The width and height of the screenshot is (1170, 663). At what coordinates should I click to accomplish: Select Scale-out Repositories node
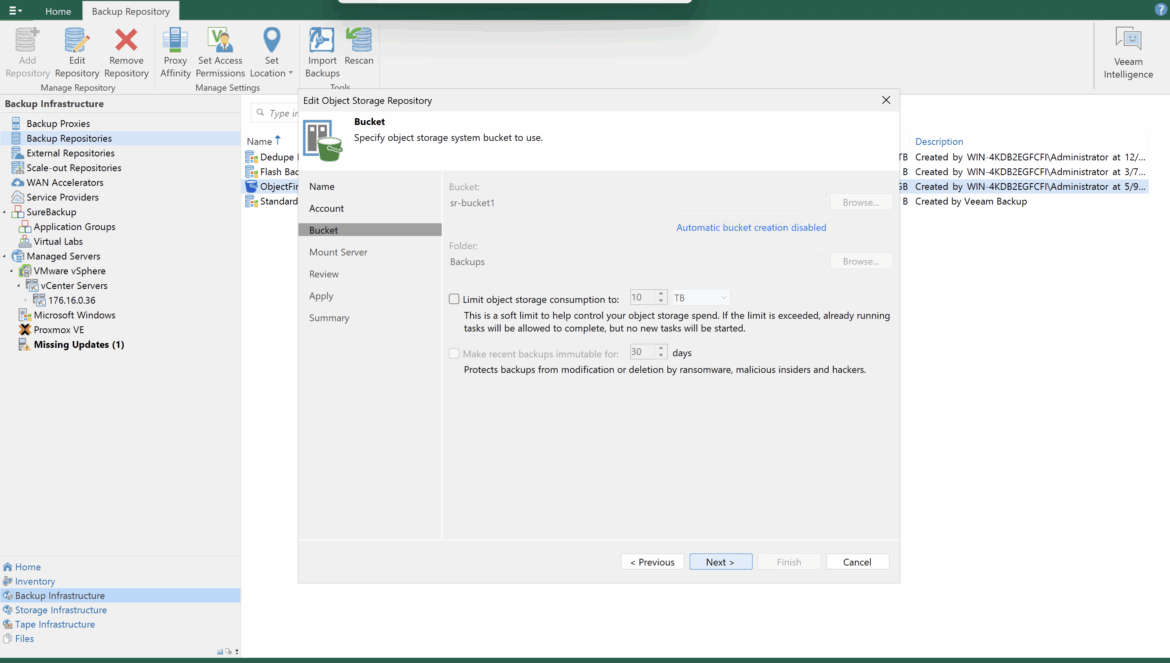pyautogui.click(x=73, y=169)
